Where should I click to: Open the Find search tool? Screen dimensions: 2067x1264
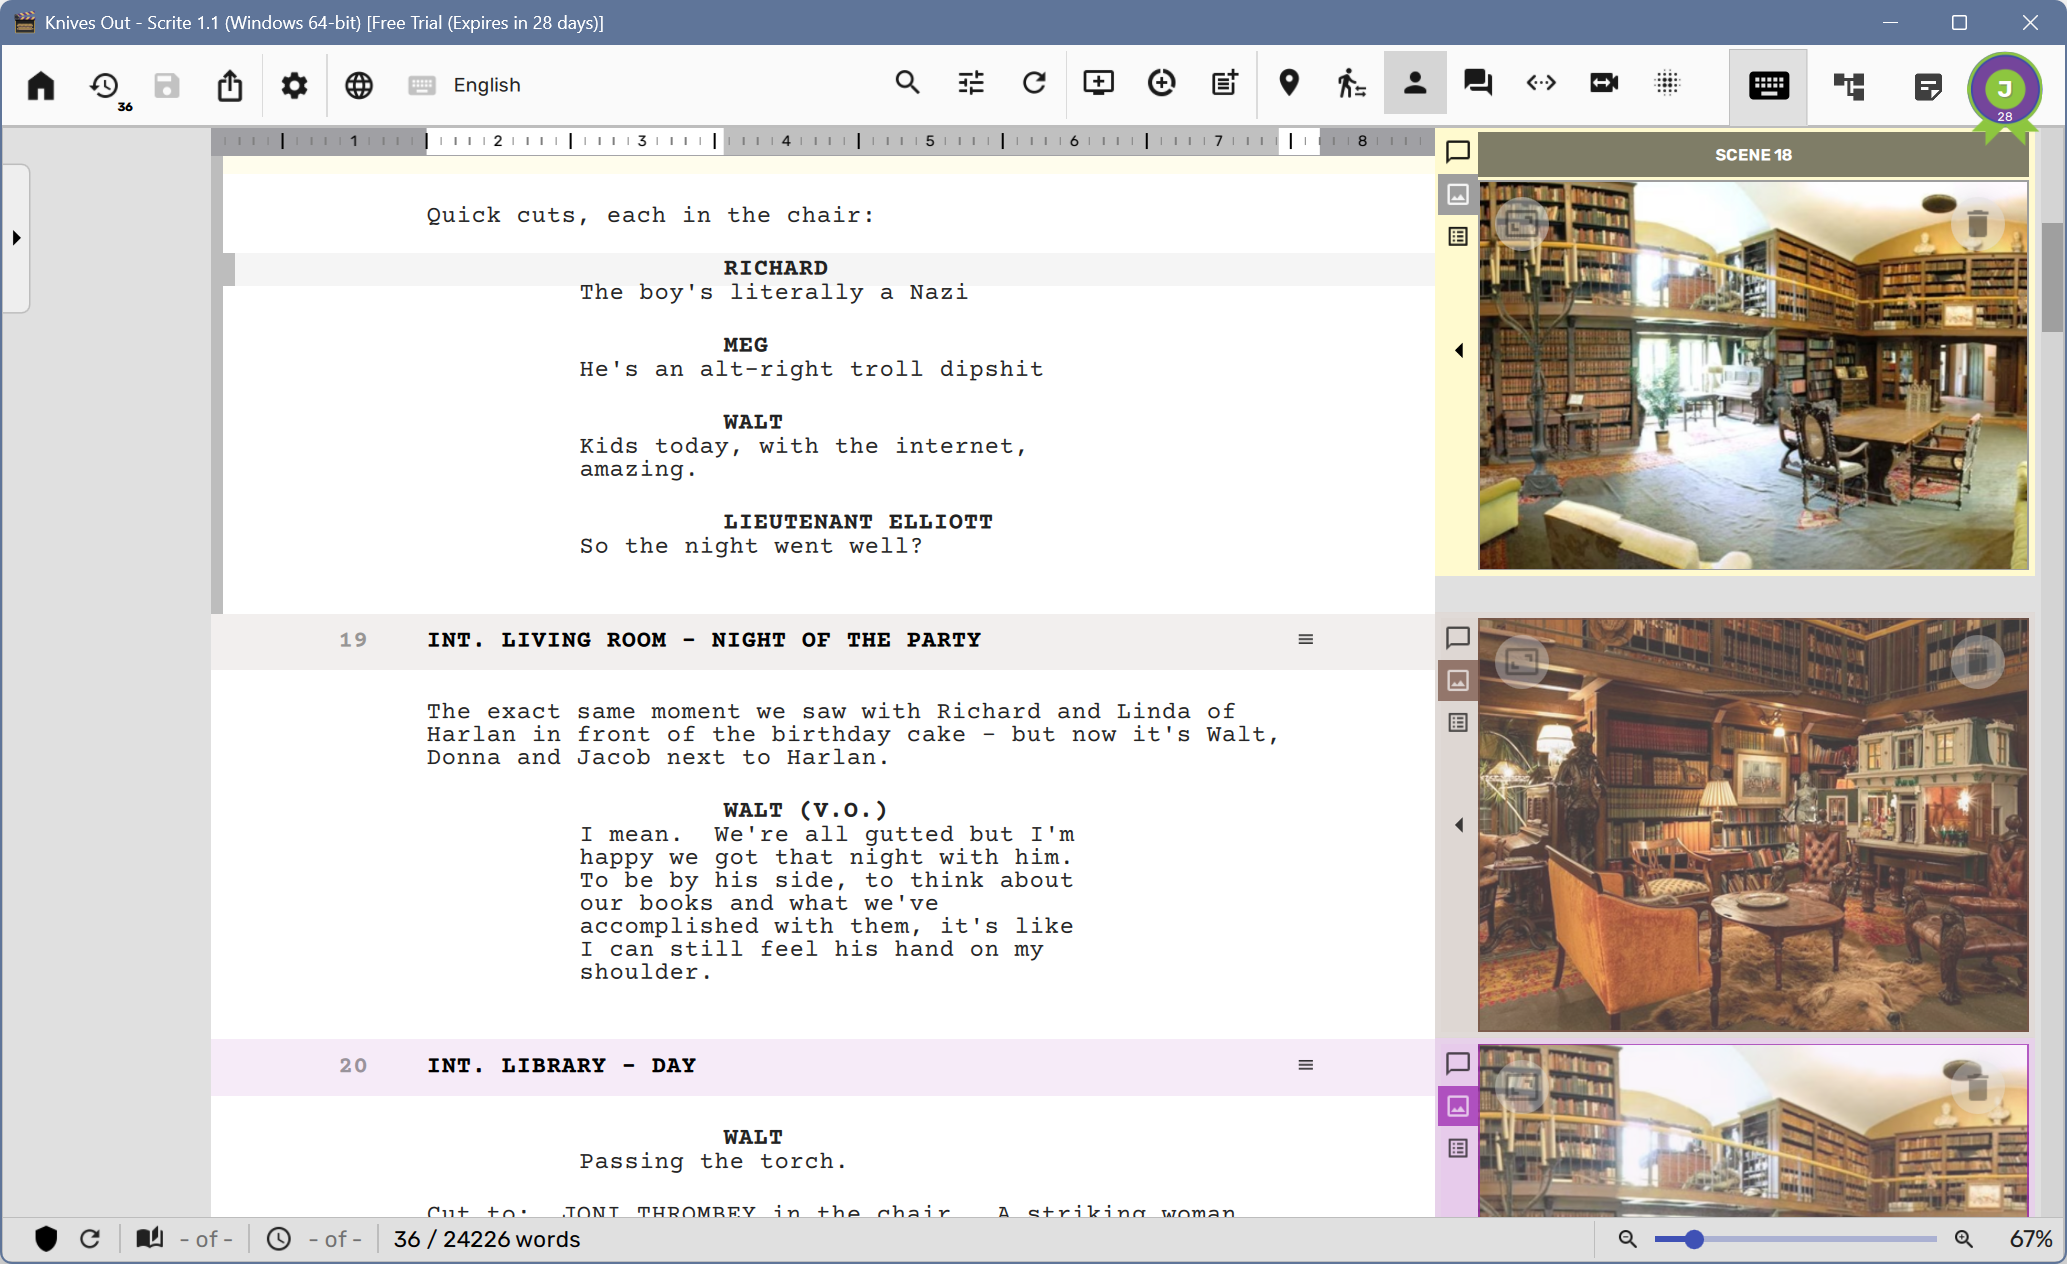point(907,83)
